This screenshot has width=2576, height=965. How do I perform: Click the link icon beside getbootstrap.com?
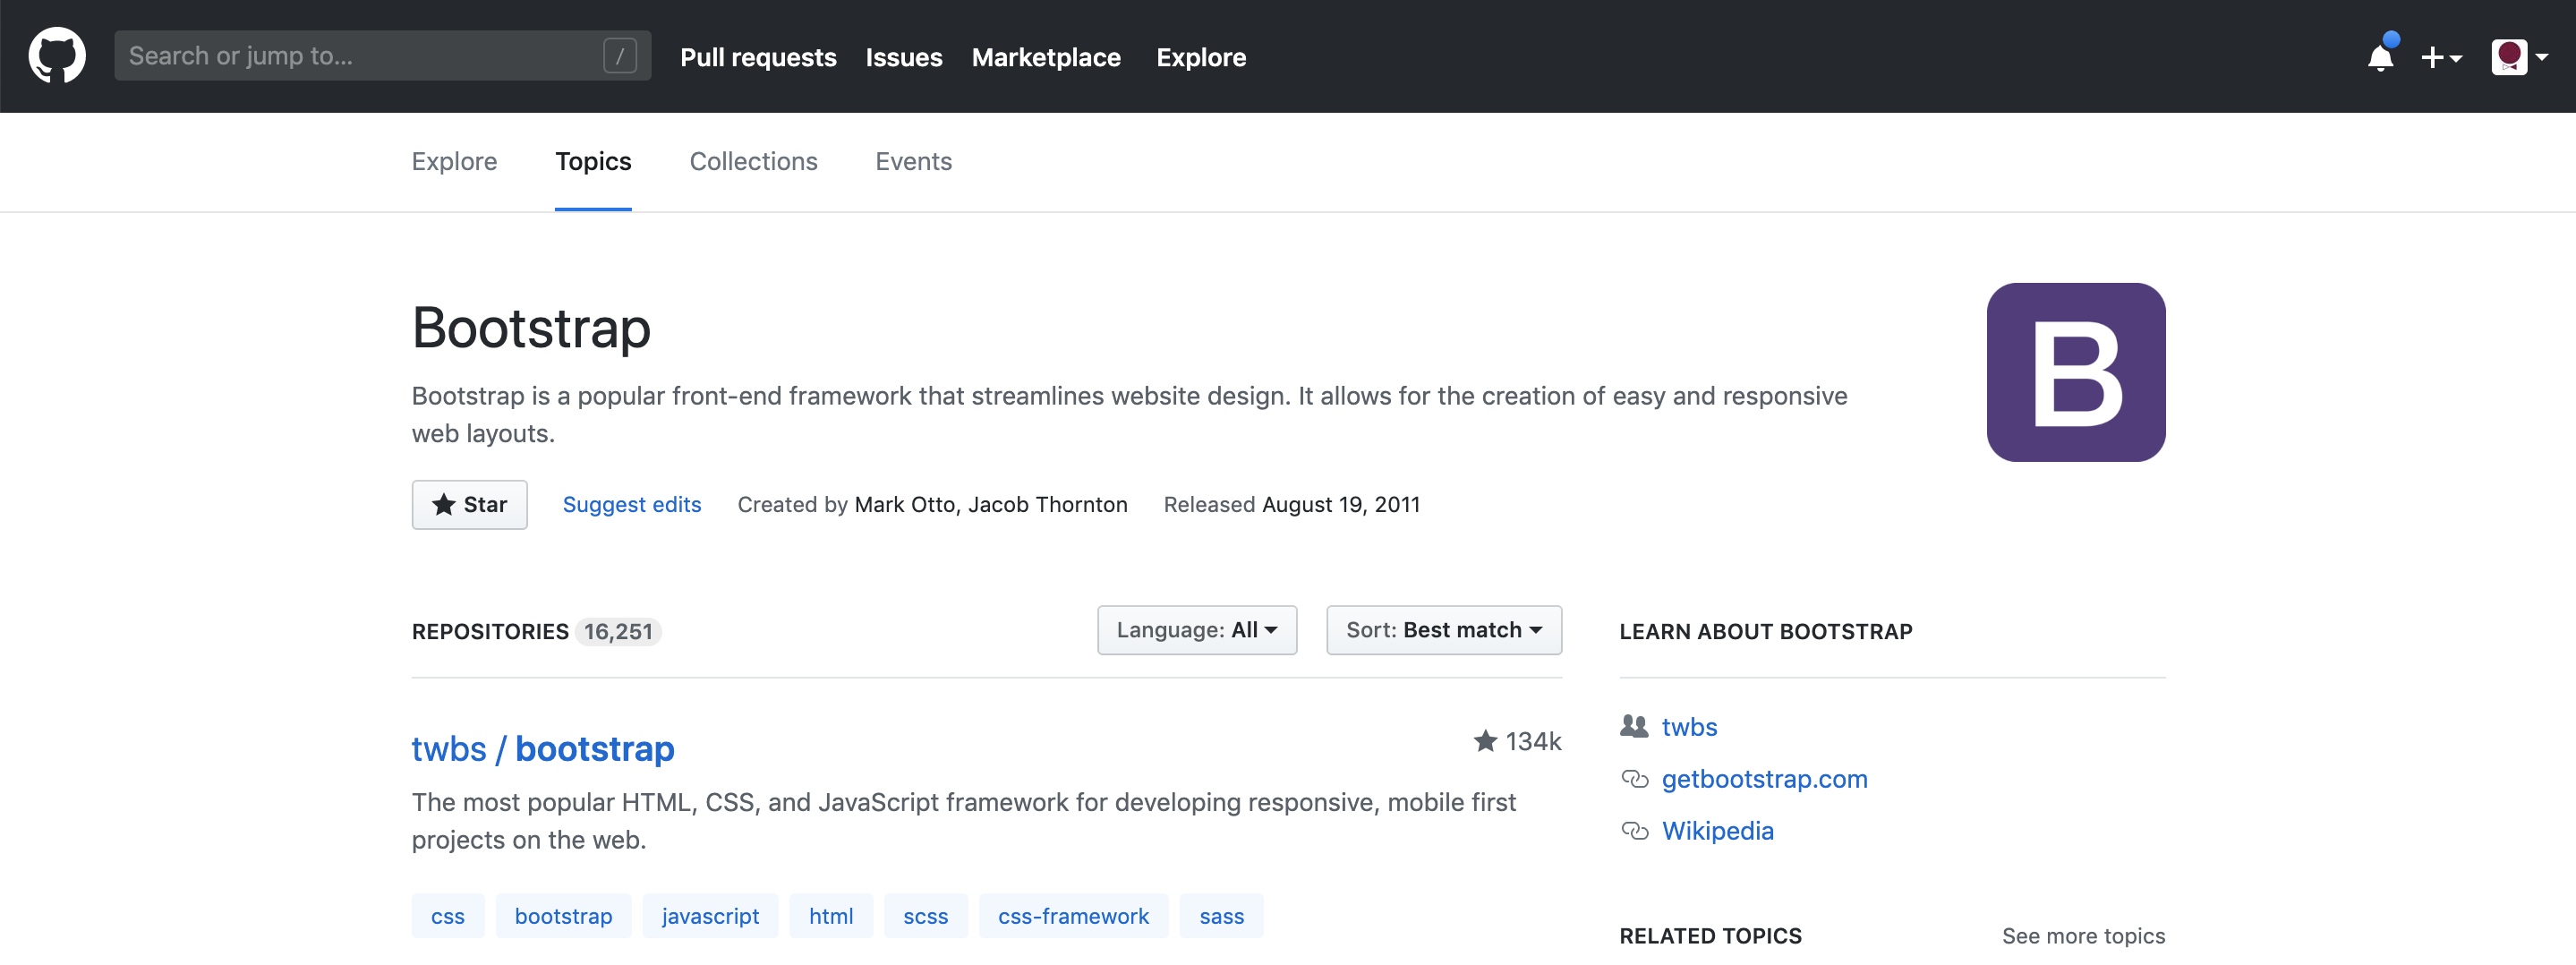click(x=1634, y=779)
